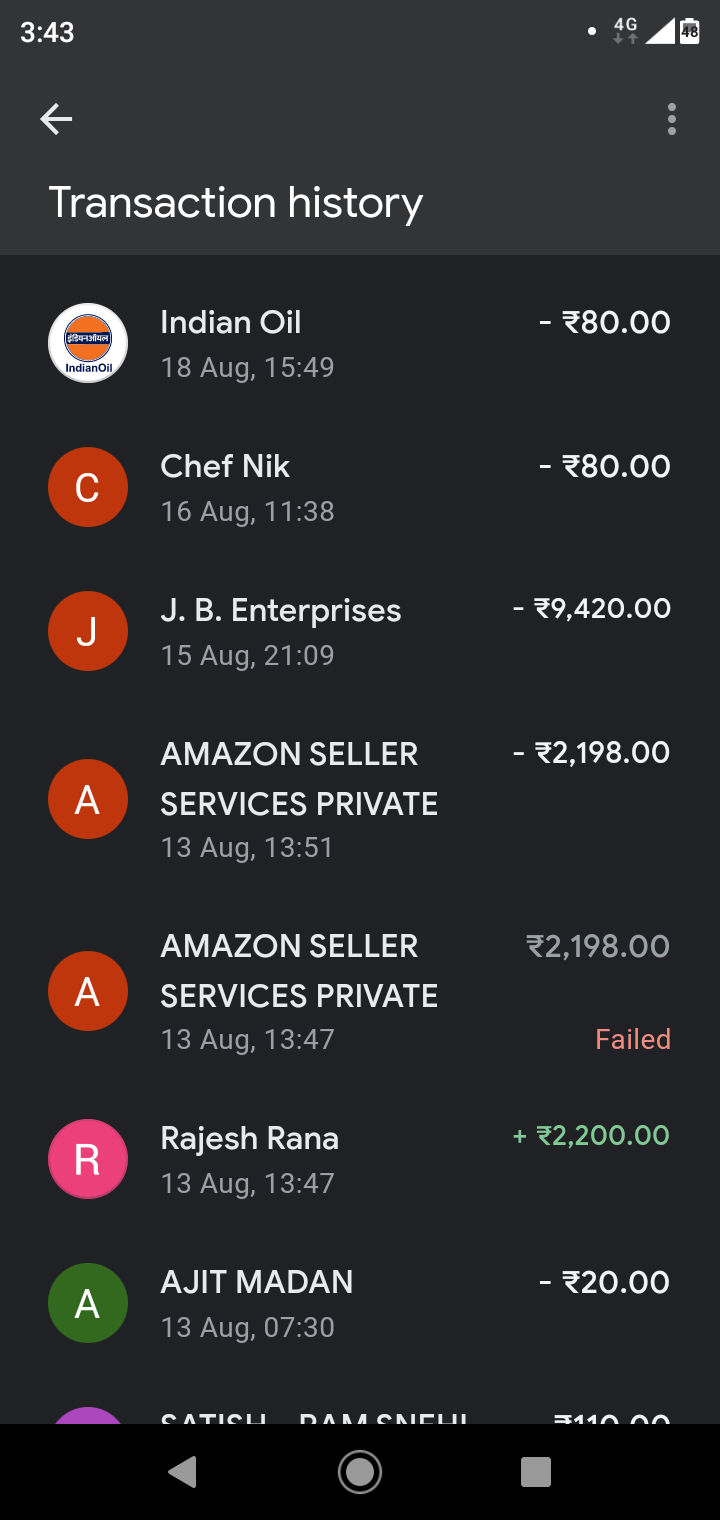
Task: Tap the AJIT MADAN green 'A' avatar
Action: tap(88, 1303)
